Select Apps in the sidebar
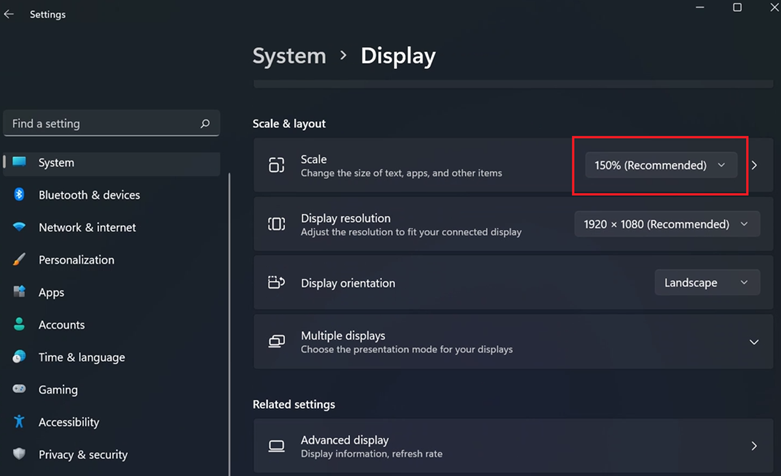This screenshot has width=781, height=476. click(51, 293)
